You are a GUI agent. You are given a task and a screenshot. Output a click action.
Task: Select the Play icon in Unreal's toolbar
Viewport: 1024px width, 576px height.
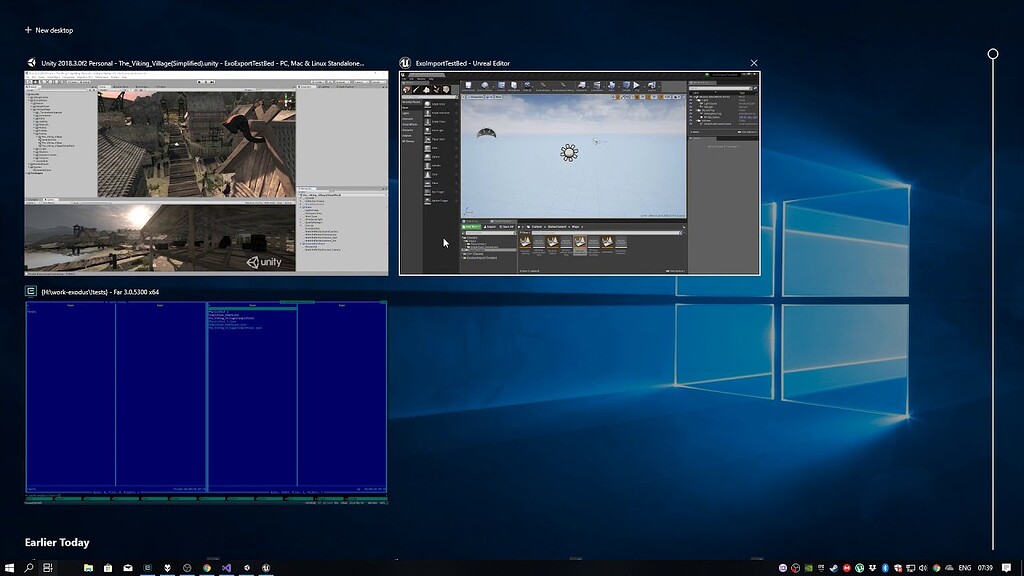pyautogui.click(x=636, y=86)
